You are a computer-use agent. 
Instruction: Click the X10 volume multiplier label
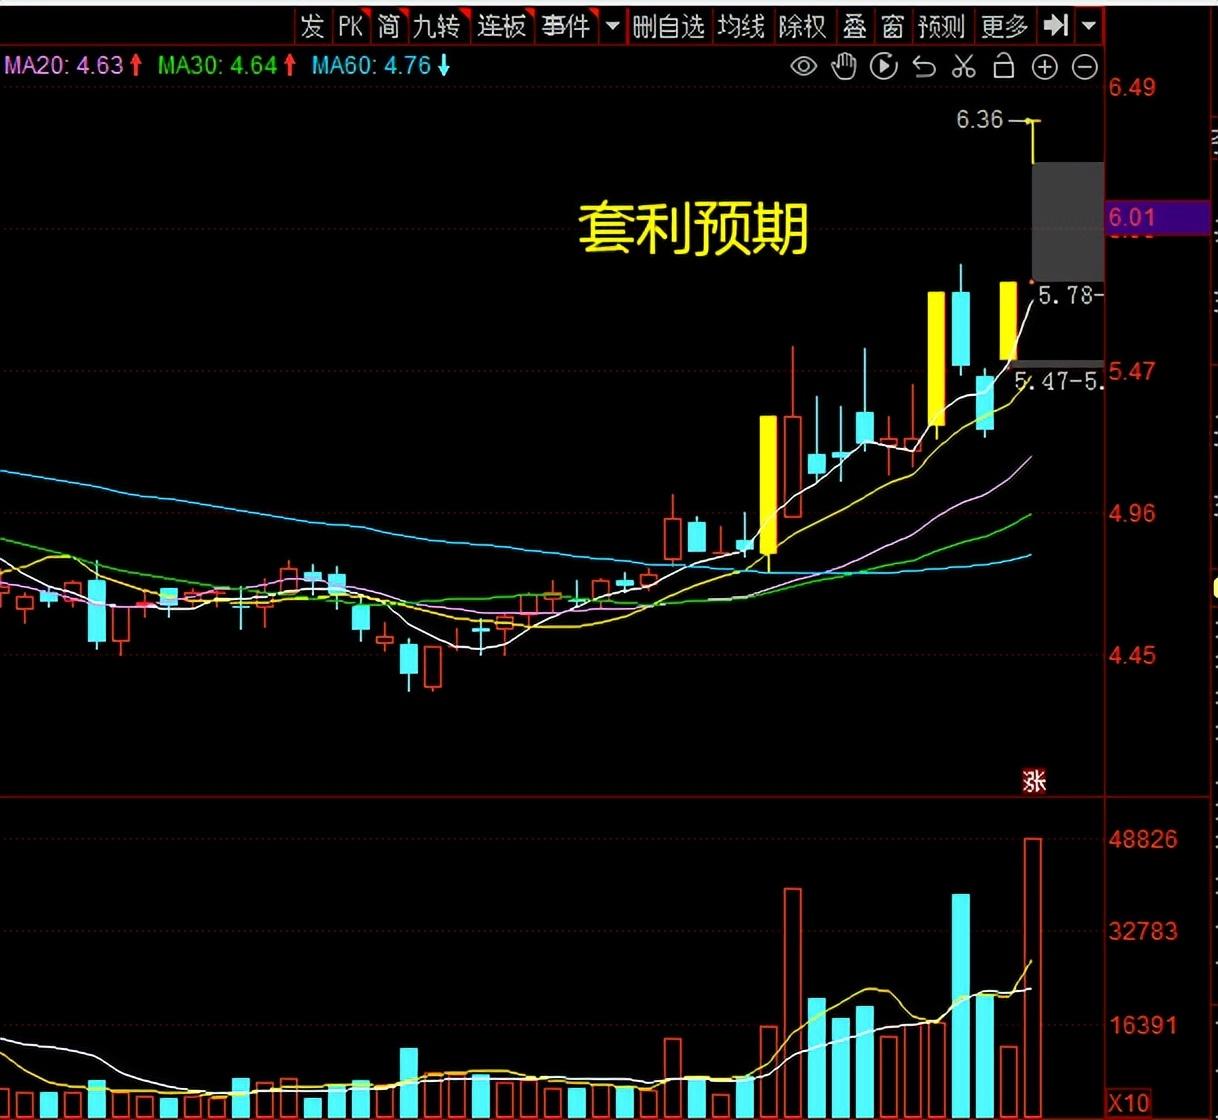pos(1128,1103)
